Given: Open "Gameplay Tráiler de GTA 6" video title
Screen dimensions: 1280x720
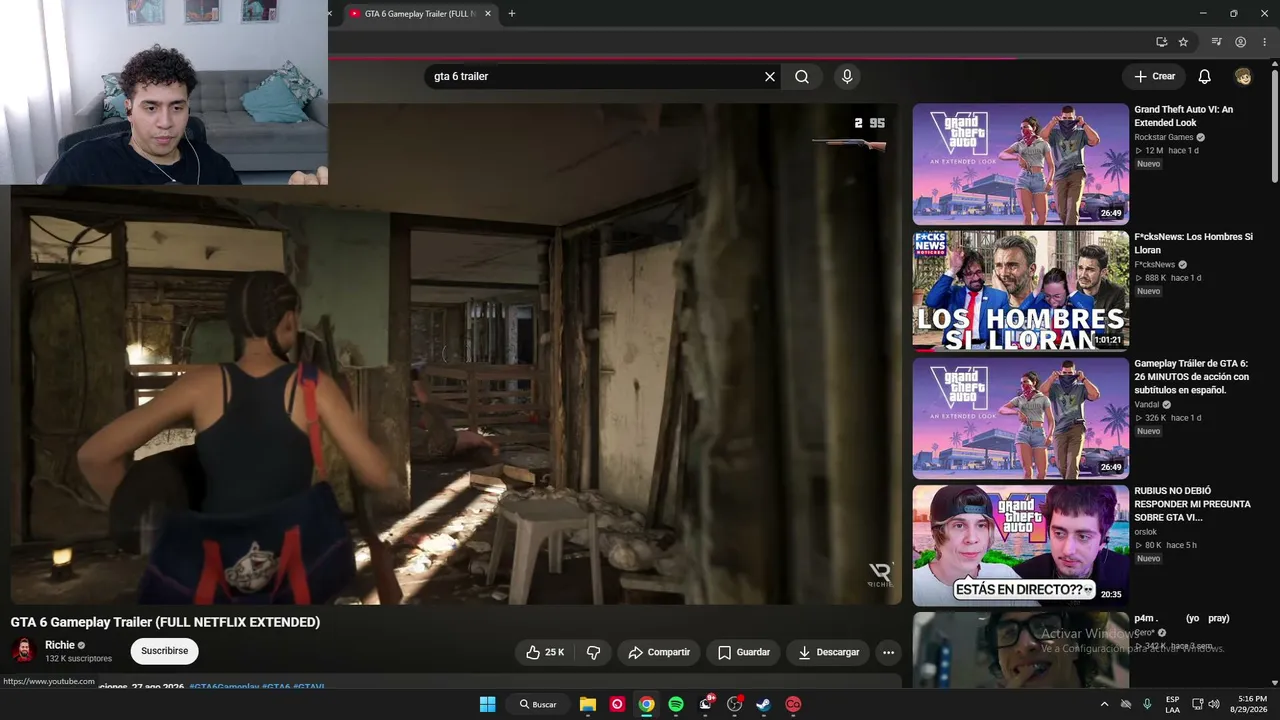Looking at the screenshot, I should [1191, 377].
